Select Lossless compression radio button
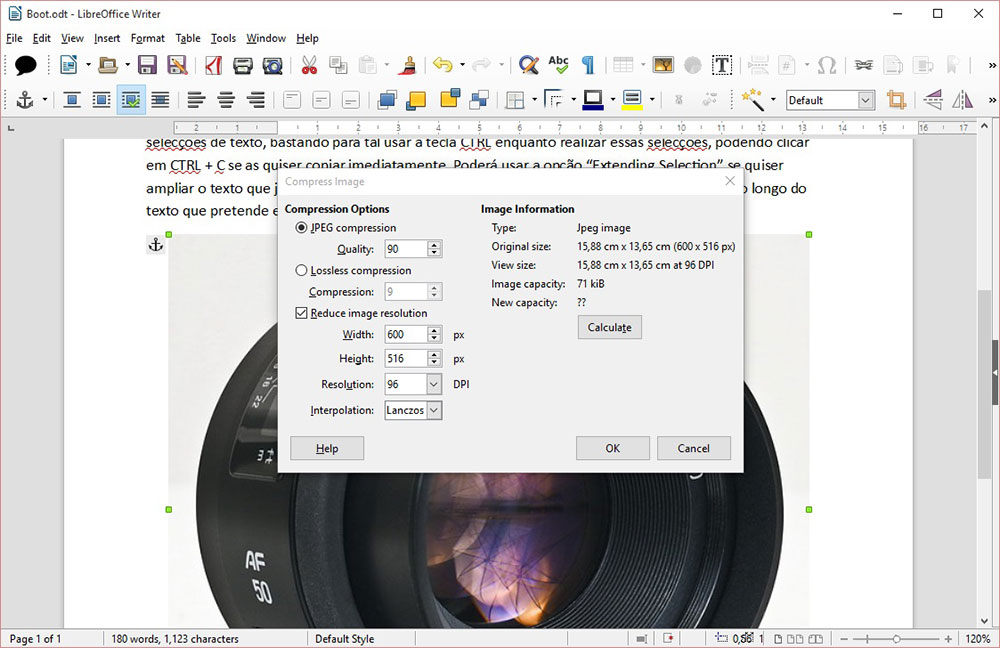 (x=302, y=270)
